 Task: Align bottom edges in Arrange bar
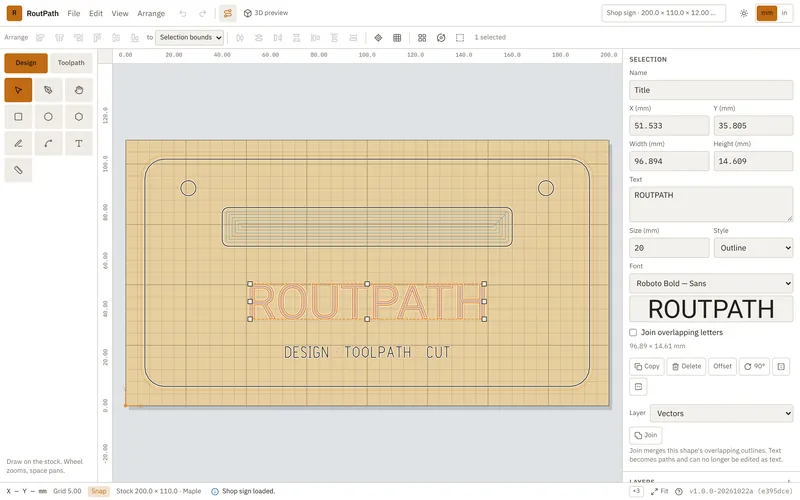pos(135,37)
